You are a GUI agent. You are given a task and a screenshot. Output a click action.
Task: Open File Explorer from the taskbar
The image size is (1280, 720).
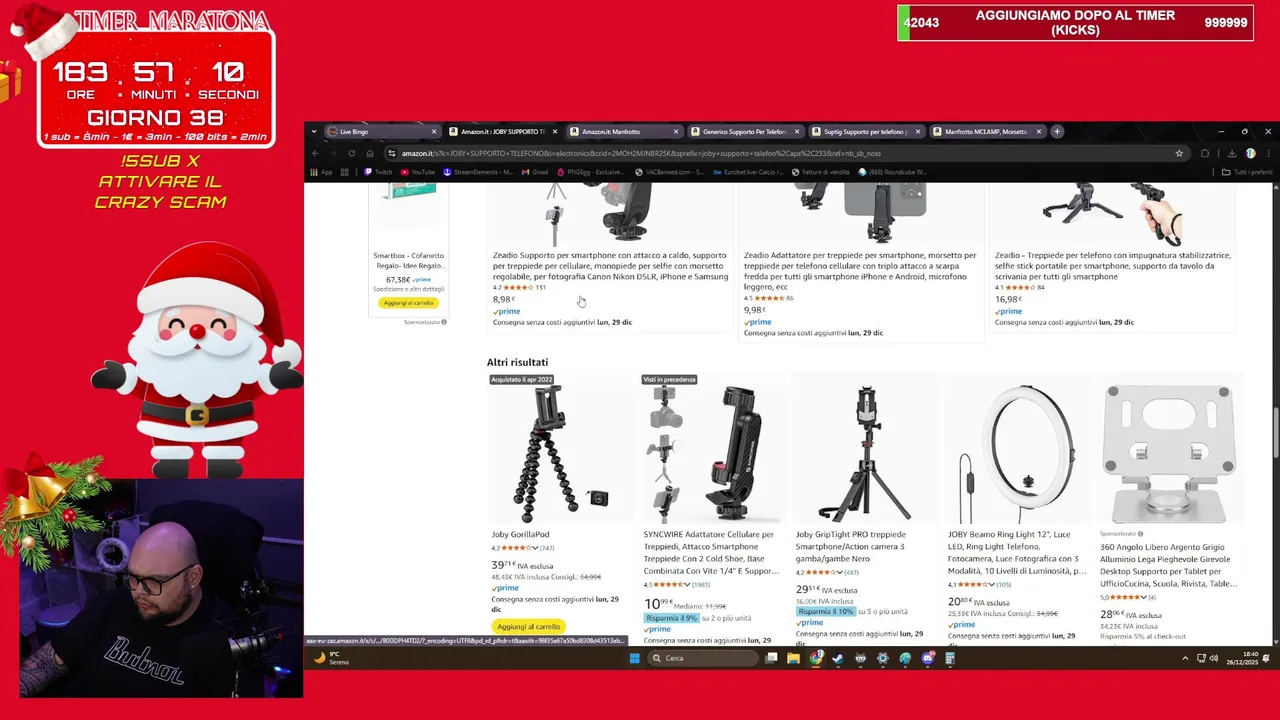coord(793,658)
